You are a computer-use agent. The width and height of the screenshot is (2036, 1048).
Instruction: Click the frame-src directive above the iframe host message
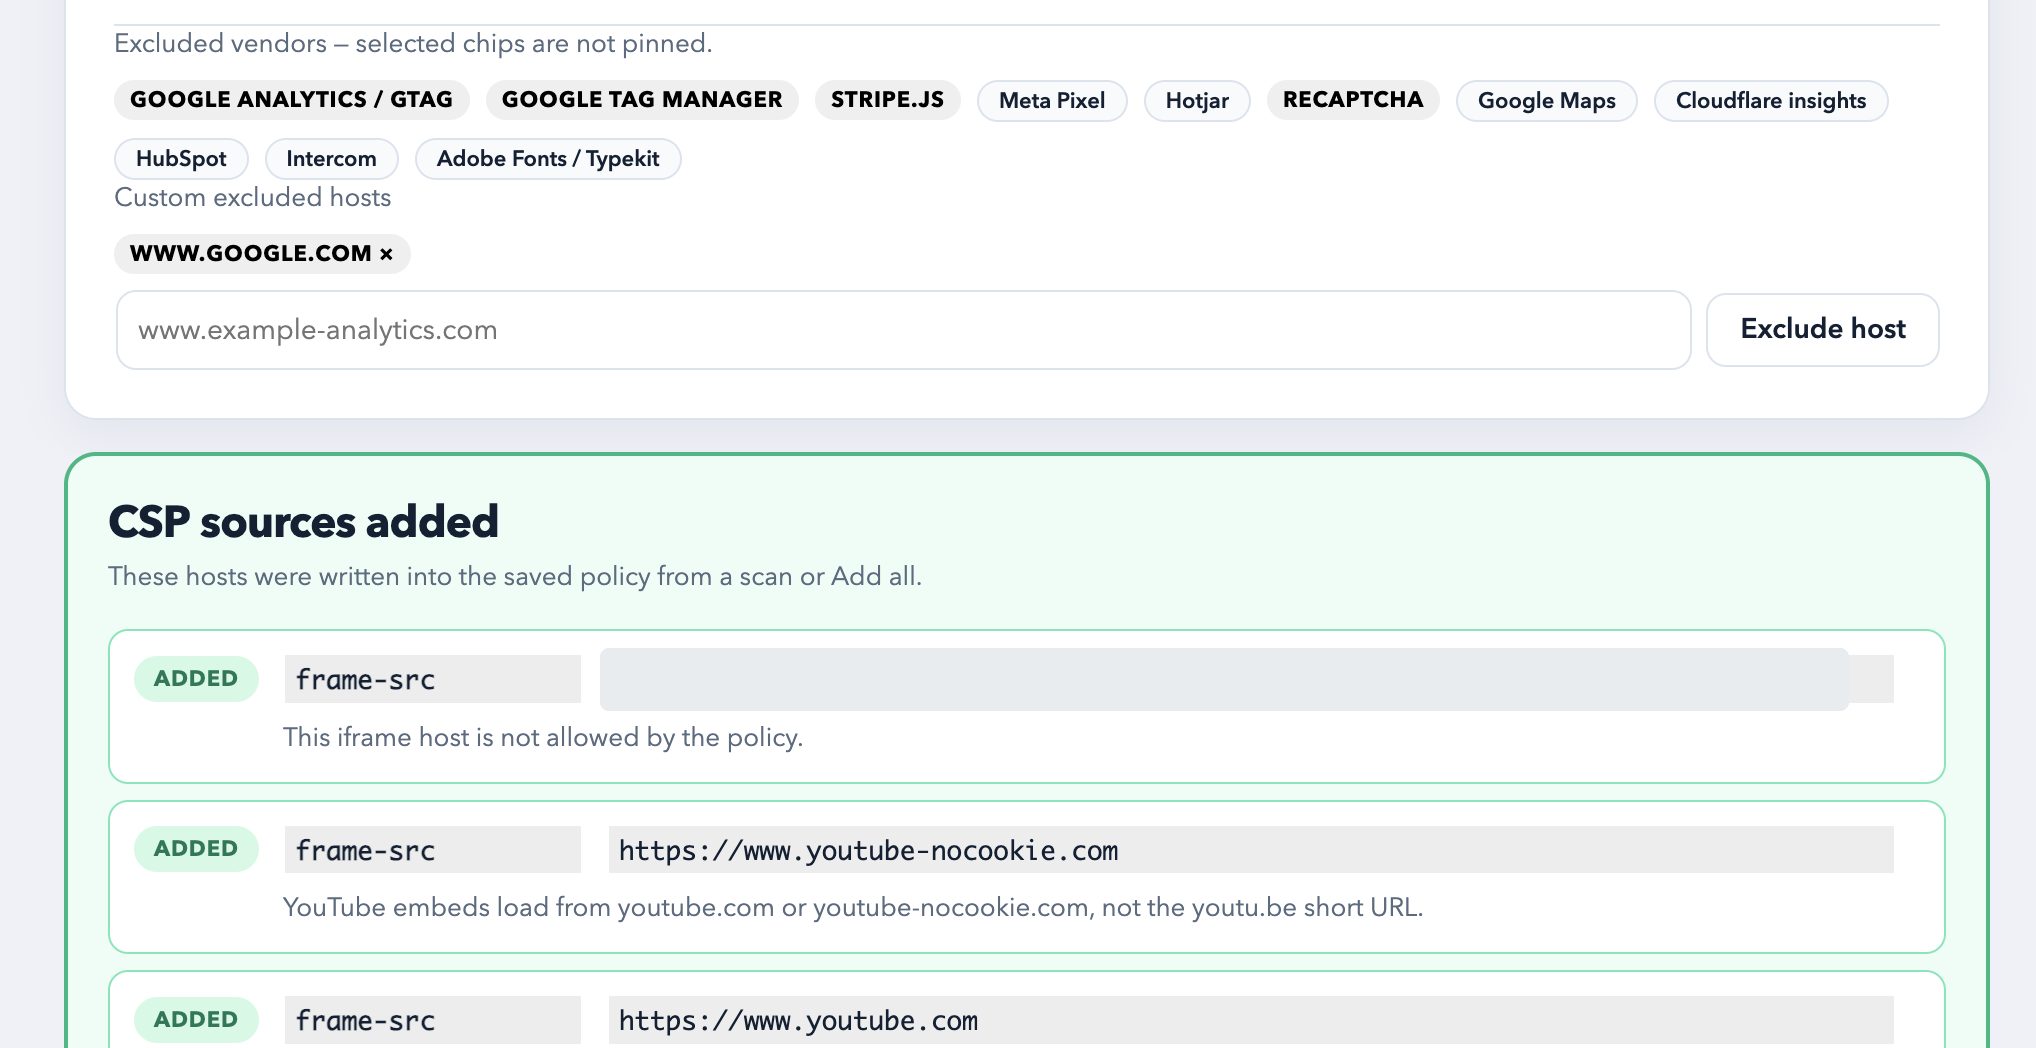click(432, 679)
